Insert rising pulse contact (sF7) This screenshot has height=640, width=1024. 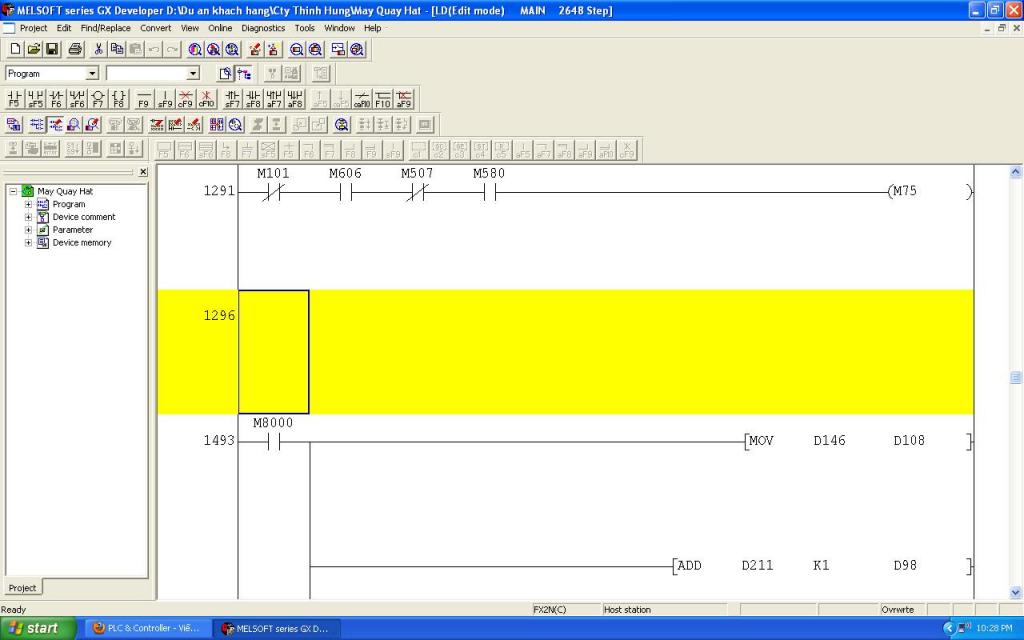tap(232, 99)
